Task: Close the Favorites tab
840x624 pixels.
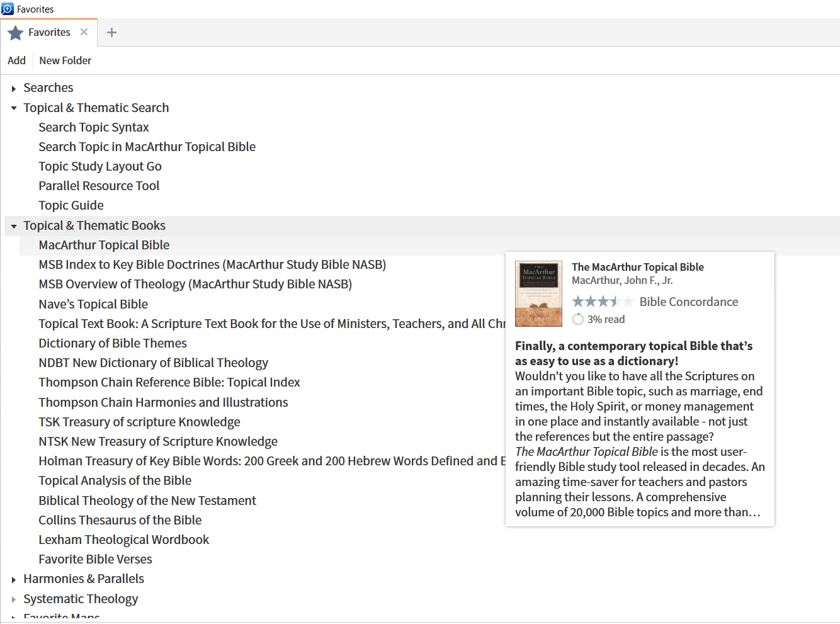Action: pyautogui.click(x=84, y=32)
